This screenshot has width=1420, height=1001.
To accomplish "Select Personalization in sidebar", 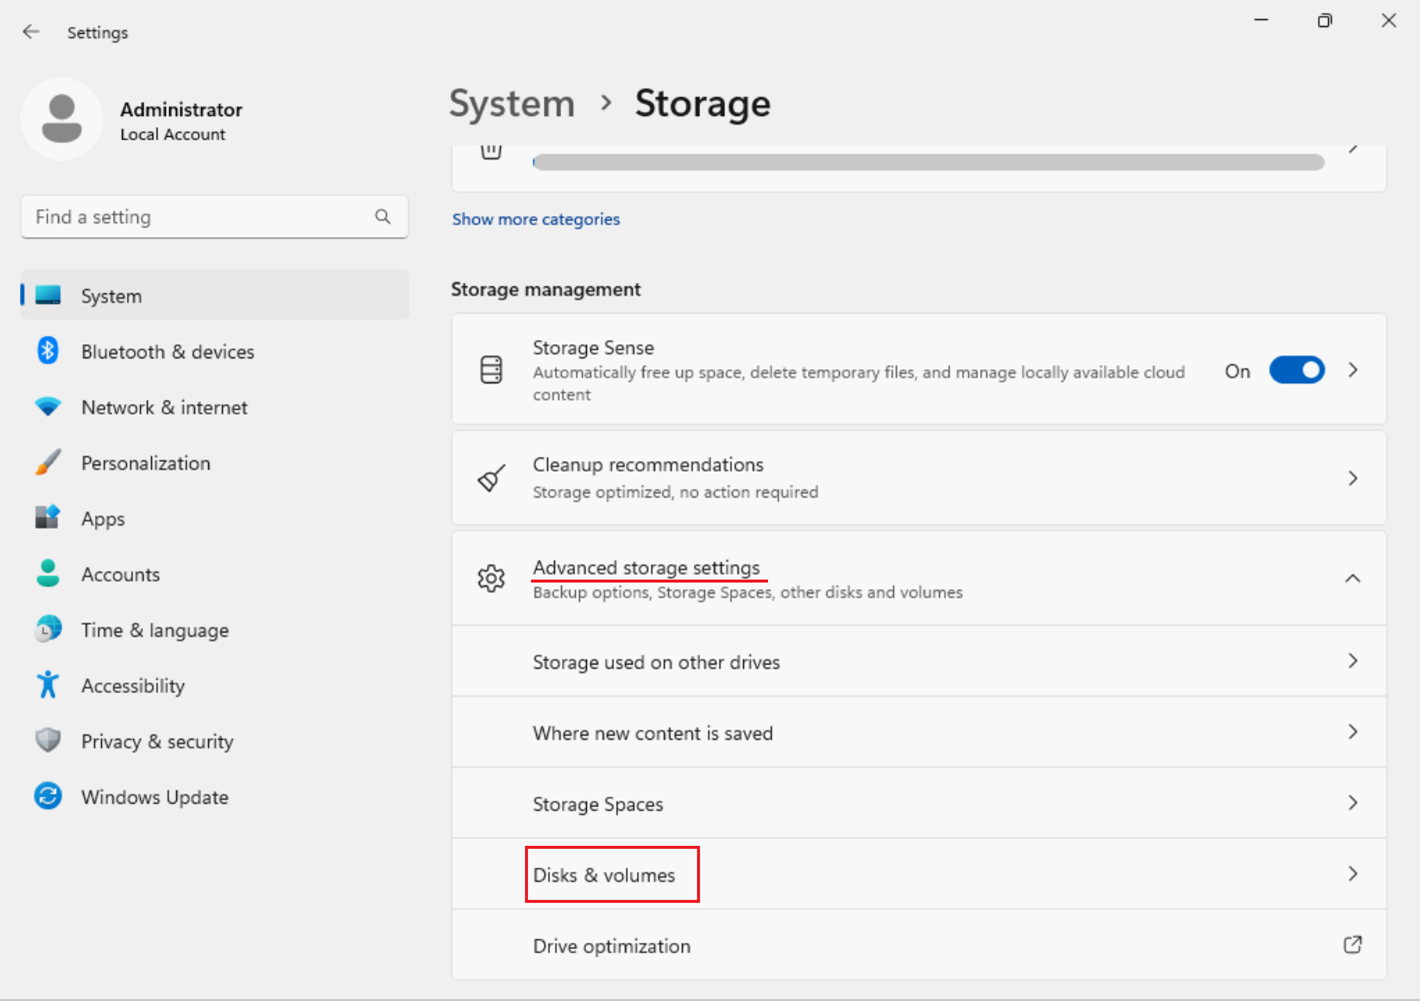I will (x=215, y=463).
